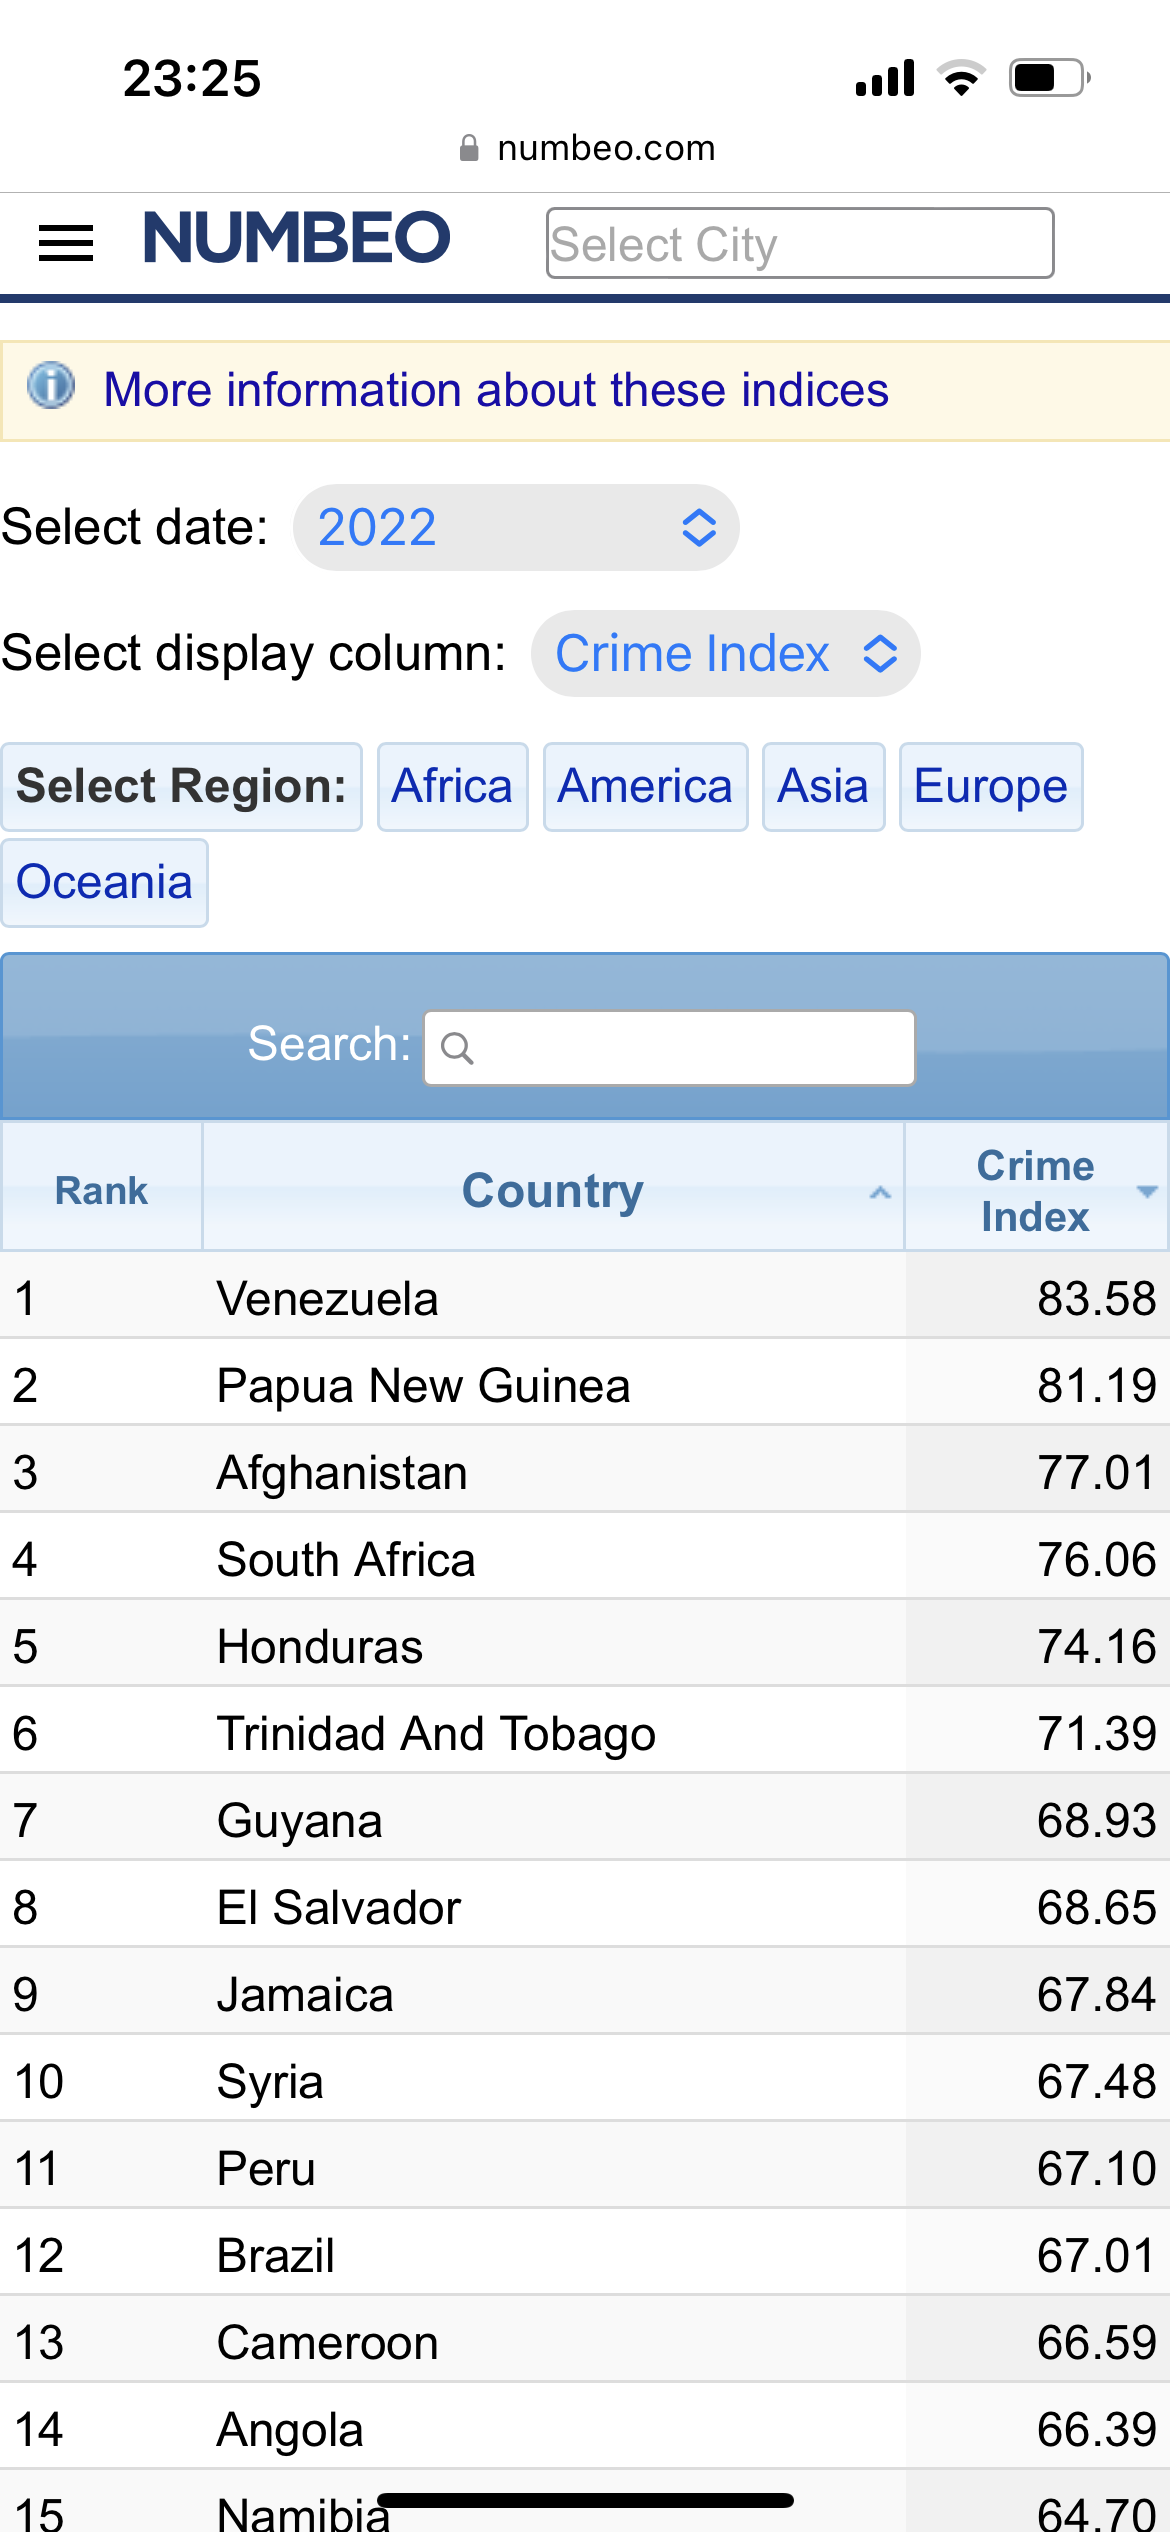Sort table by Rank column header

[101, 1190]
